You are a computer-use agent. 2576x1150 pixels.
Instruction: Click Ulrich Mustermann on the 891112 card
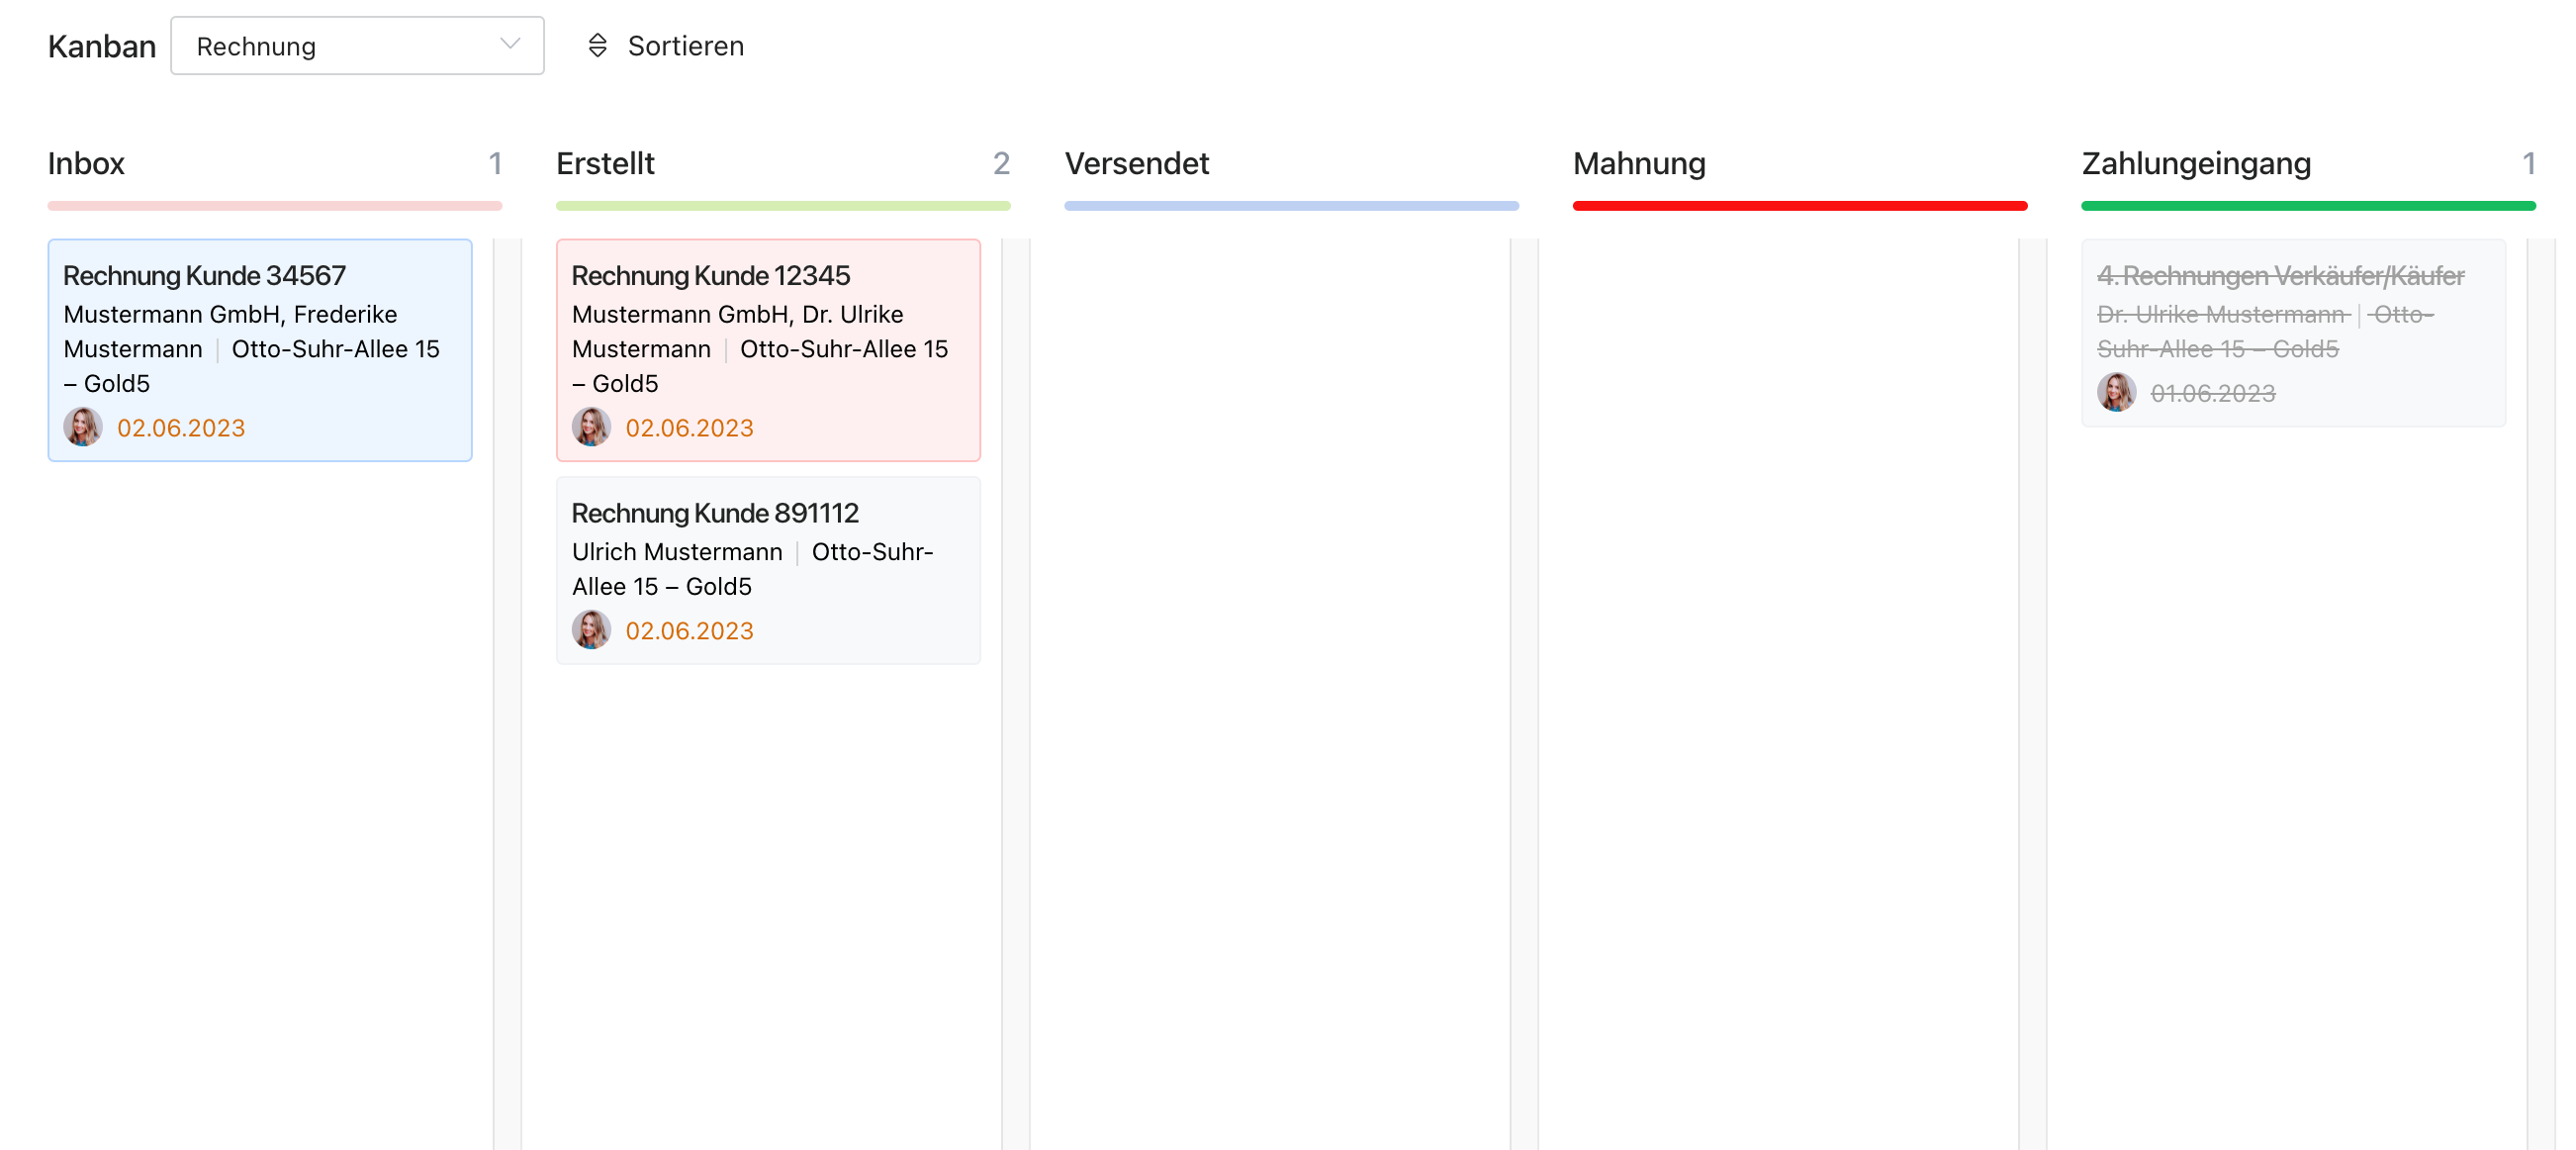[x=677, y=552]
